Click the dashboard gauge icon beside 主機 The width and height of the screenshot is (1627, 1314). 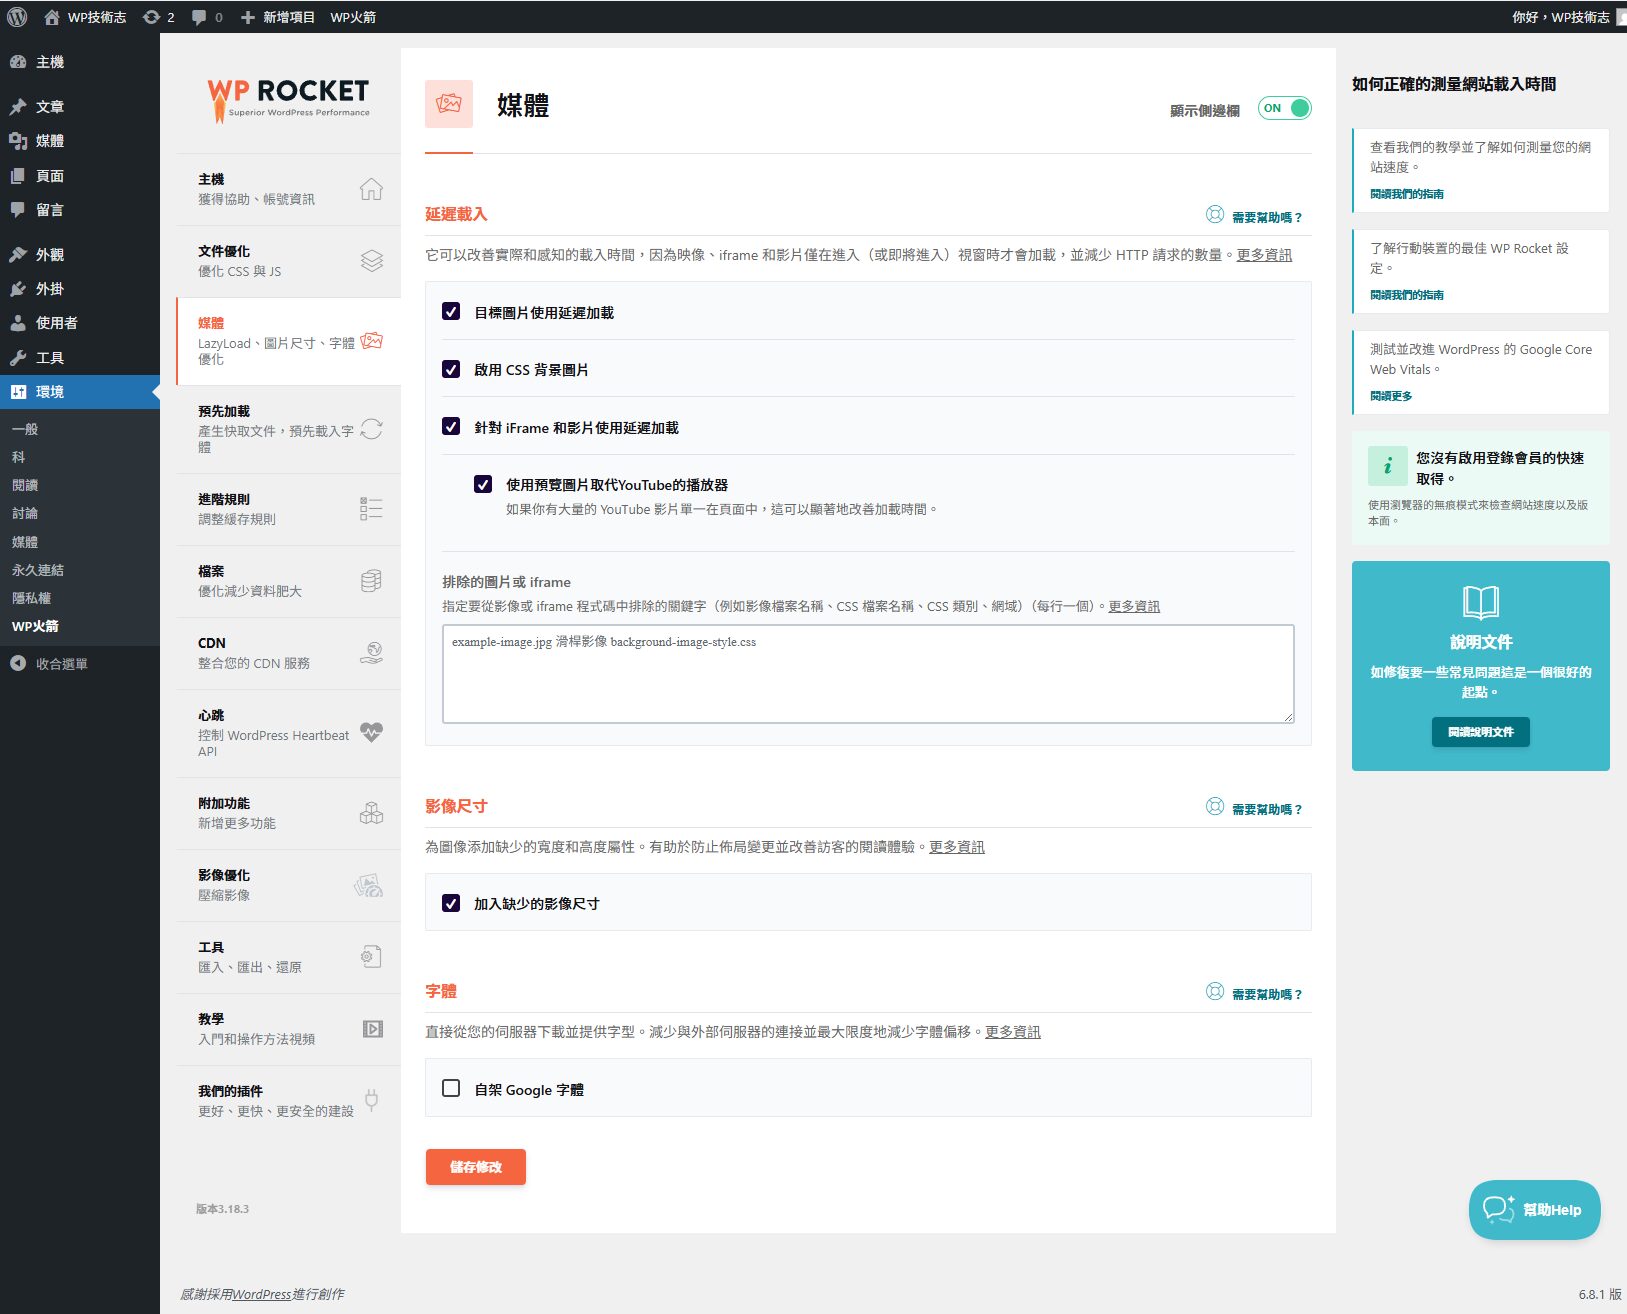pyautogui.click(x=17, y=62)
